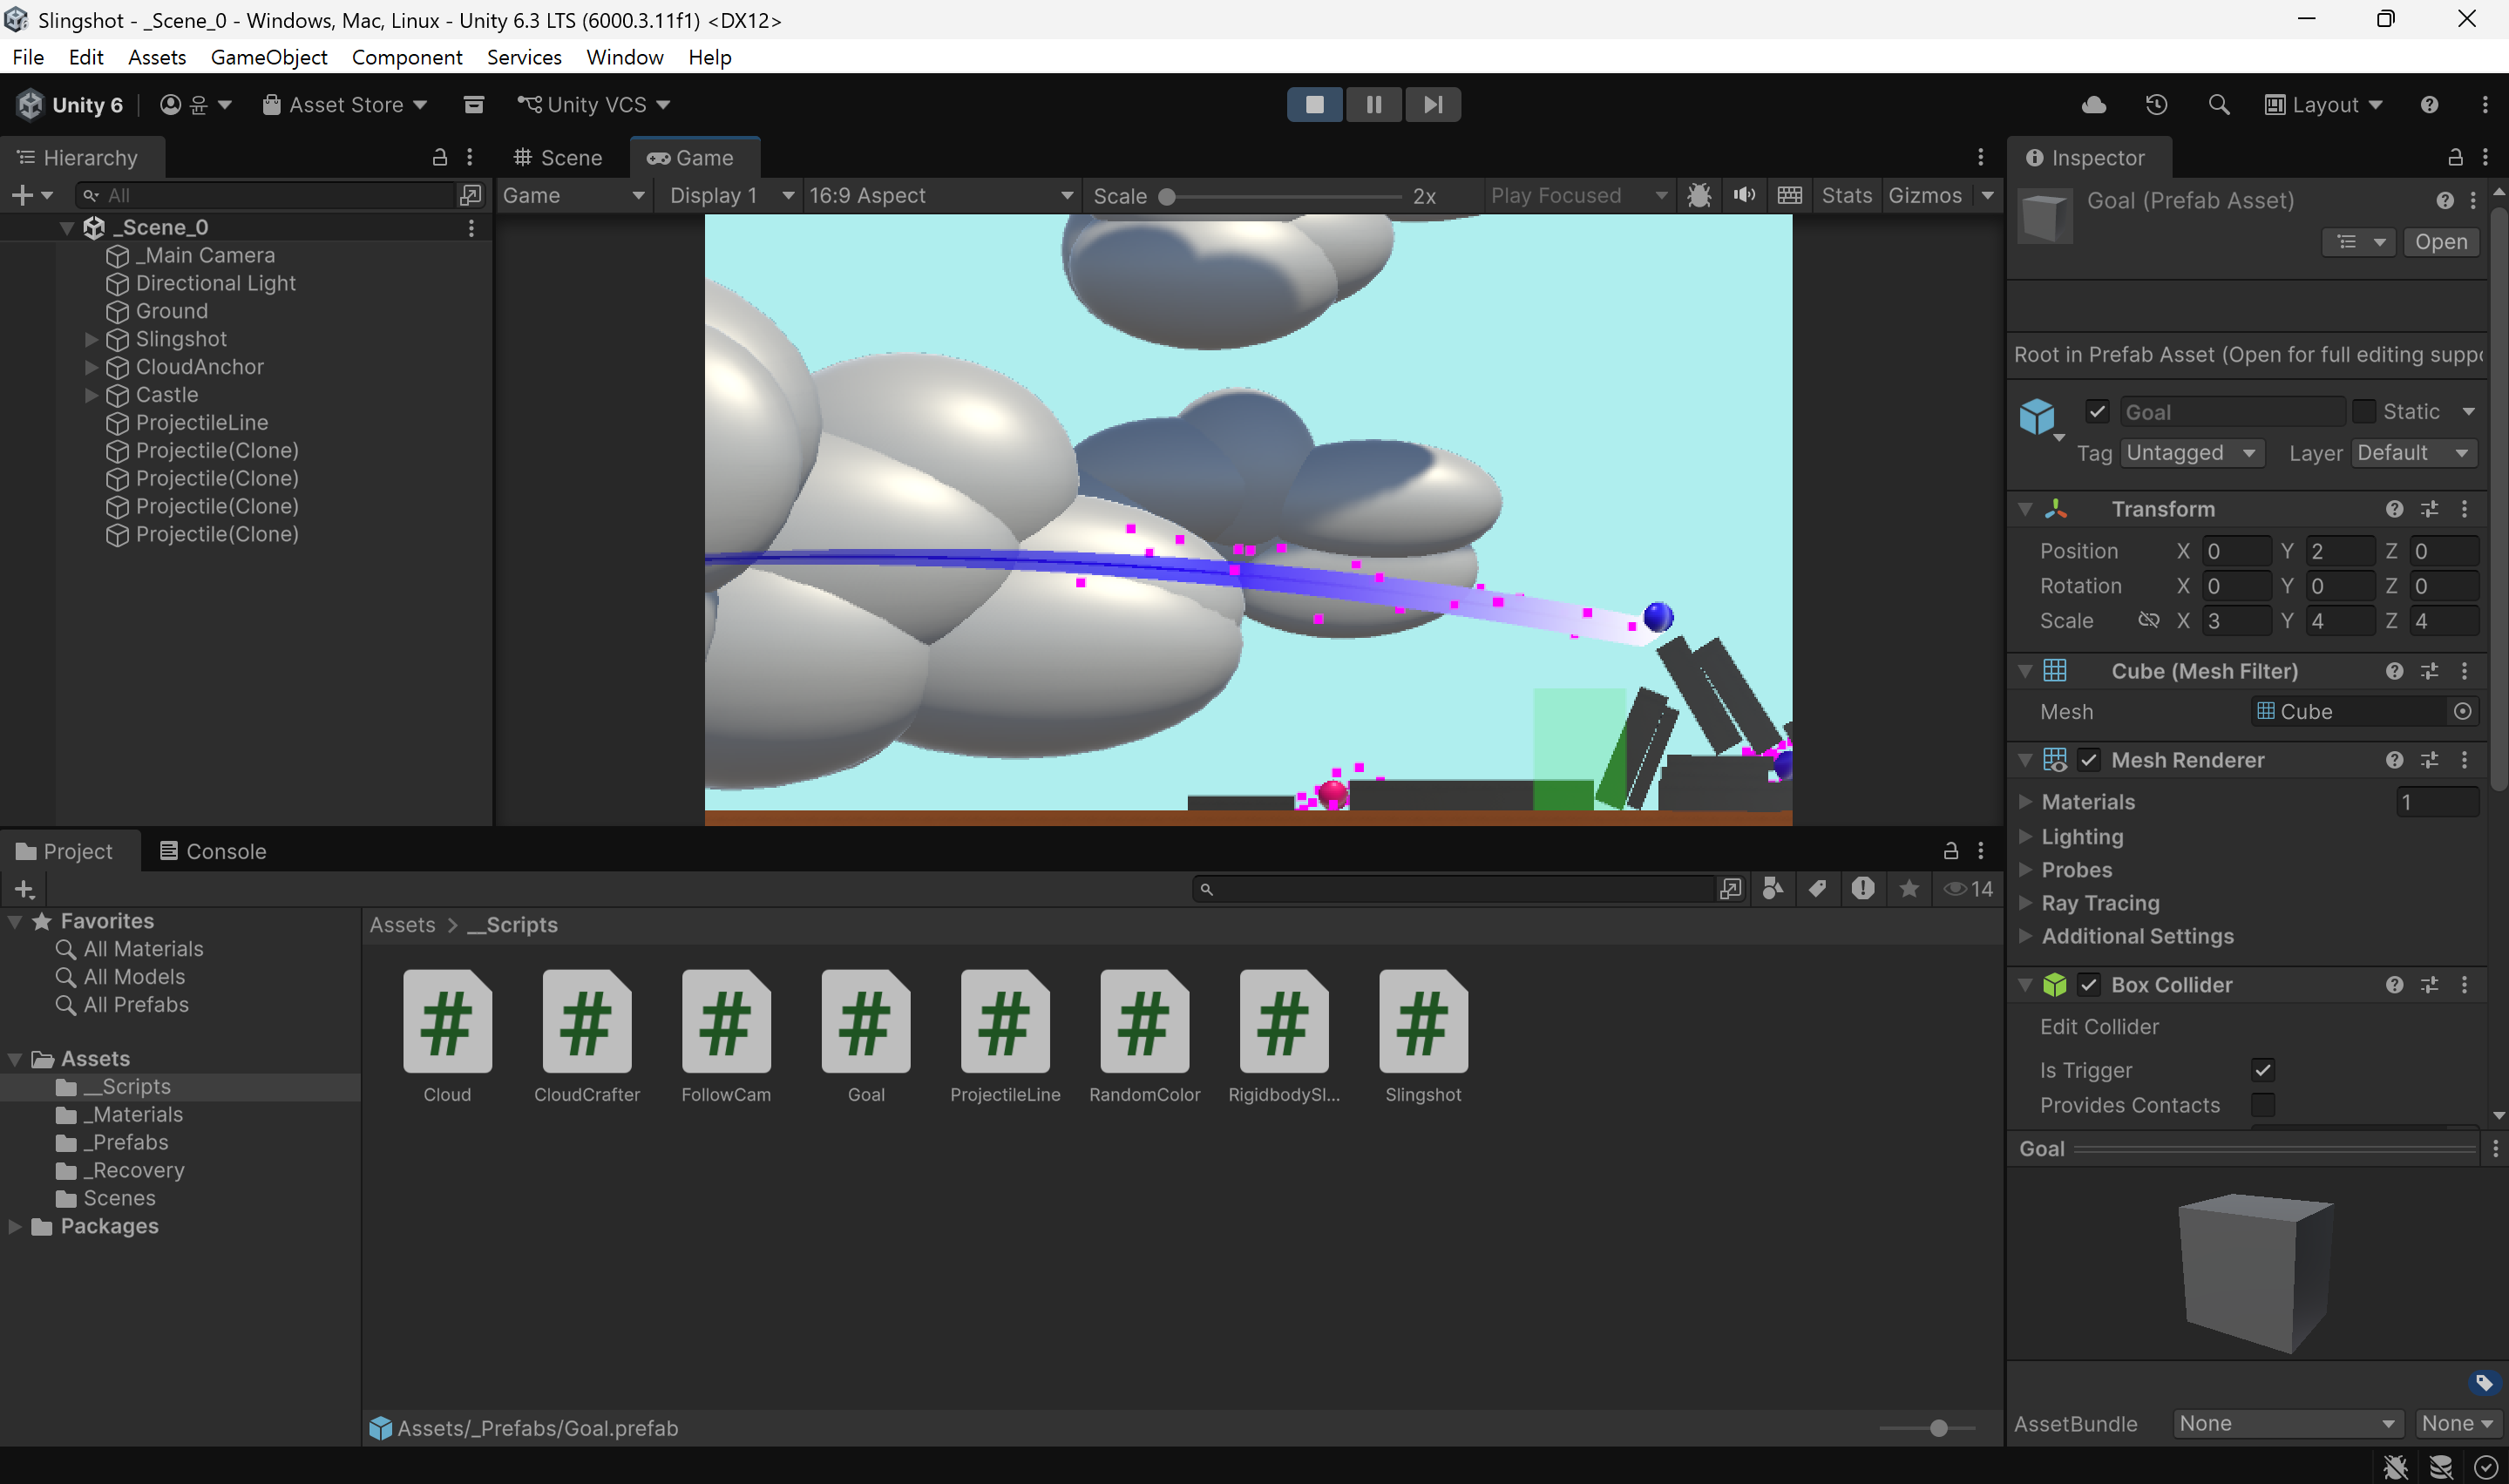The height and width of the screenshot is (1484, 2509).
Task: Select the Slingshot script asset
Action: 1423,1037
